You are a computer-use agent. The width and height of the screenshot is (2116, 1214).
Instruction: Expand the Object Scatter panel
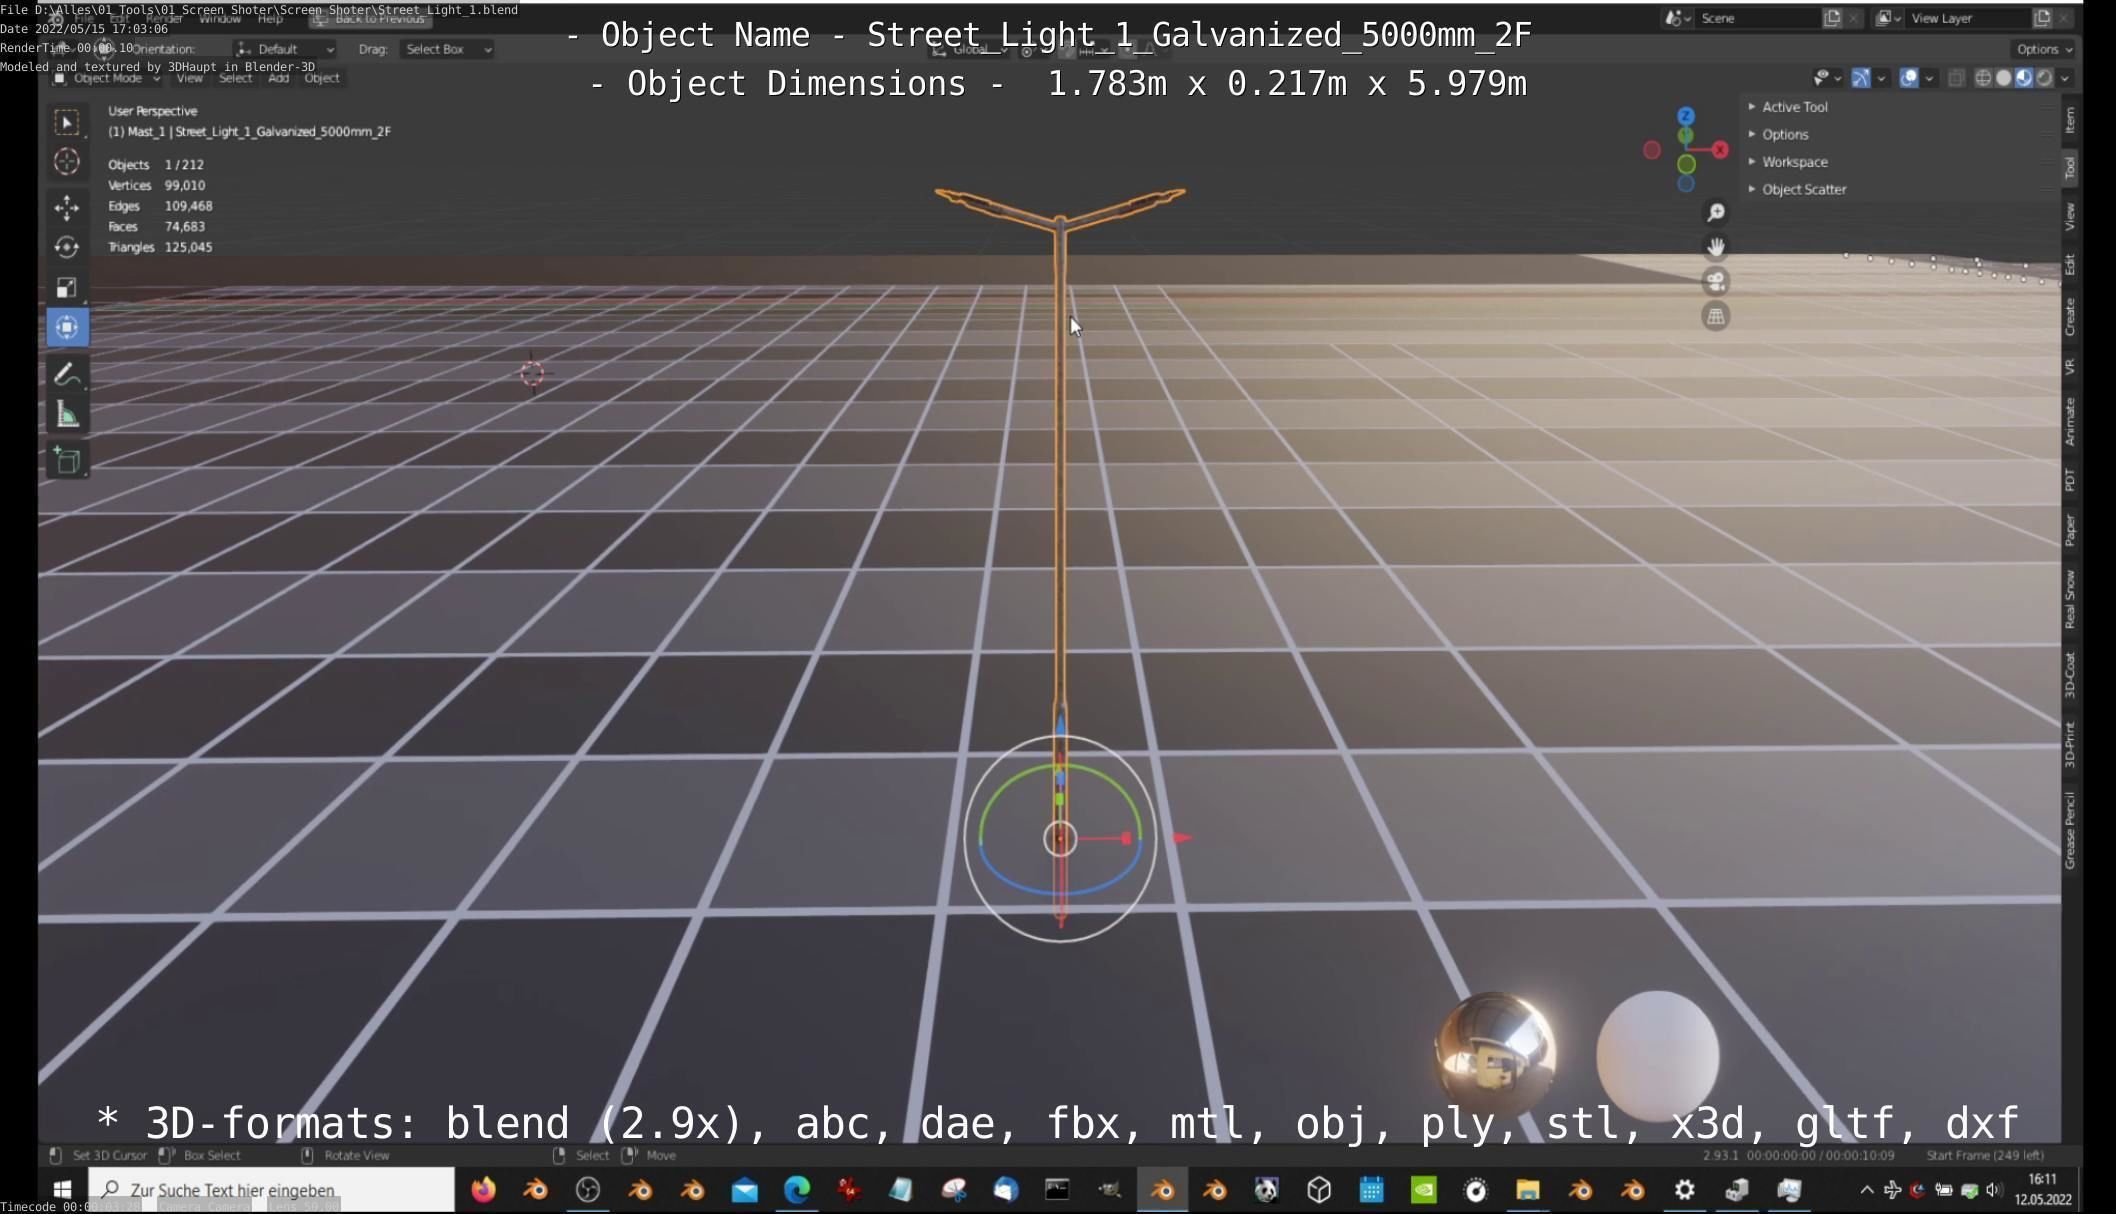pos(1803,189)
